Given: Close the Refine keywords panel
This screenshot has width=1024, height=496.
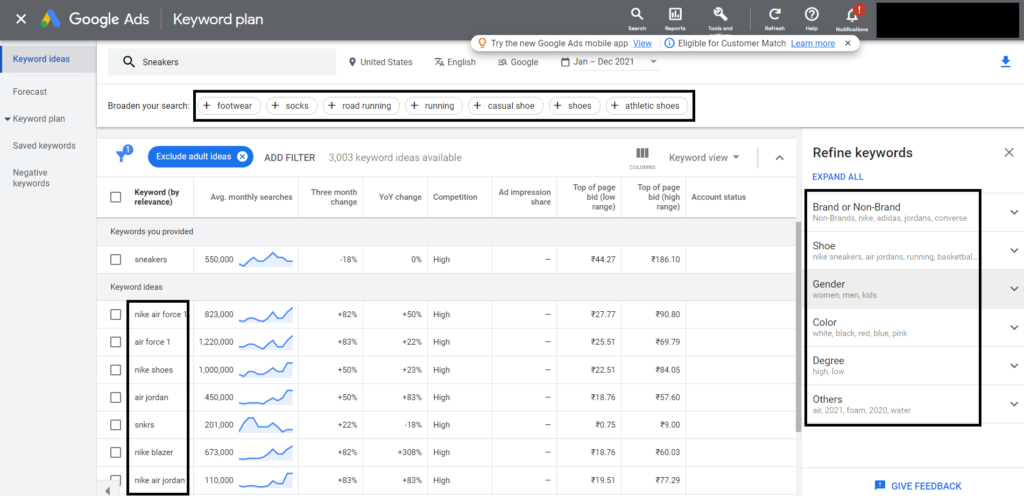Looking at the screenshot, I should [x=1009, y=153].
